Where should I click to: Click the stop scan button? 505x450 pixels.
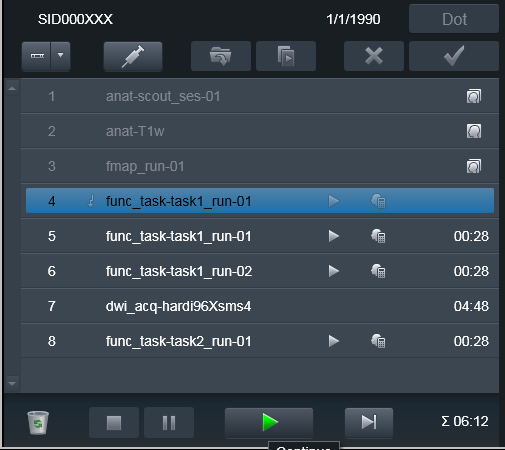(x=114, y=423)
